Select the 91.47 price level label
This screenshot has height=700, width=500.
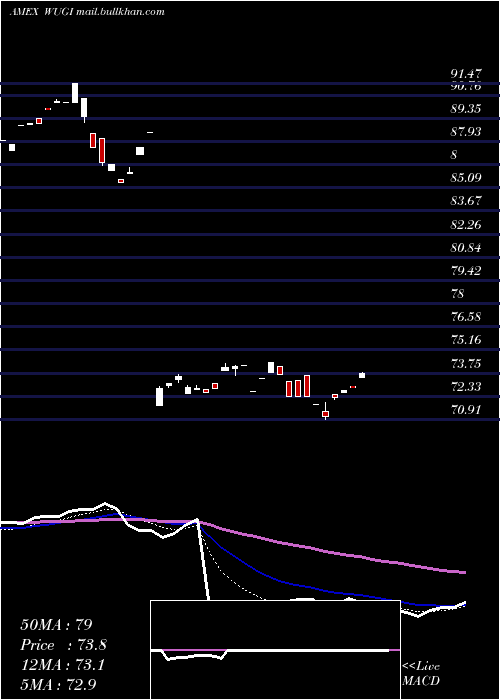click(466, 74)
